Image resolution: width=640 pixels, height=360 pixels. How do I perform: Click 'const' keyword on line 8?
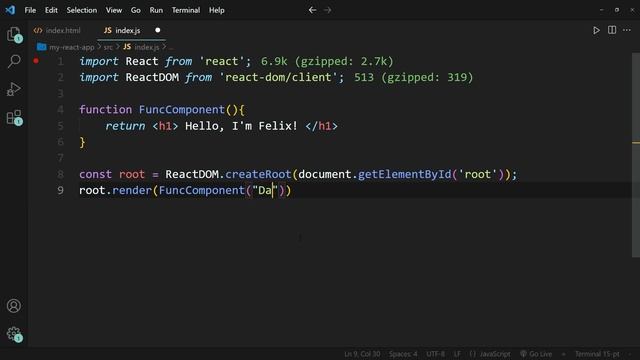(96, 174)
